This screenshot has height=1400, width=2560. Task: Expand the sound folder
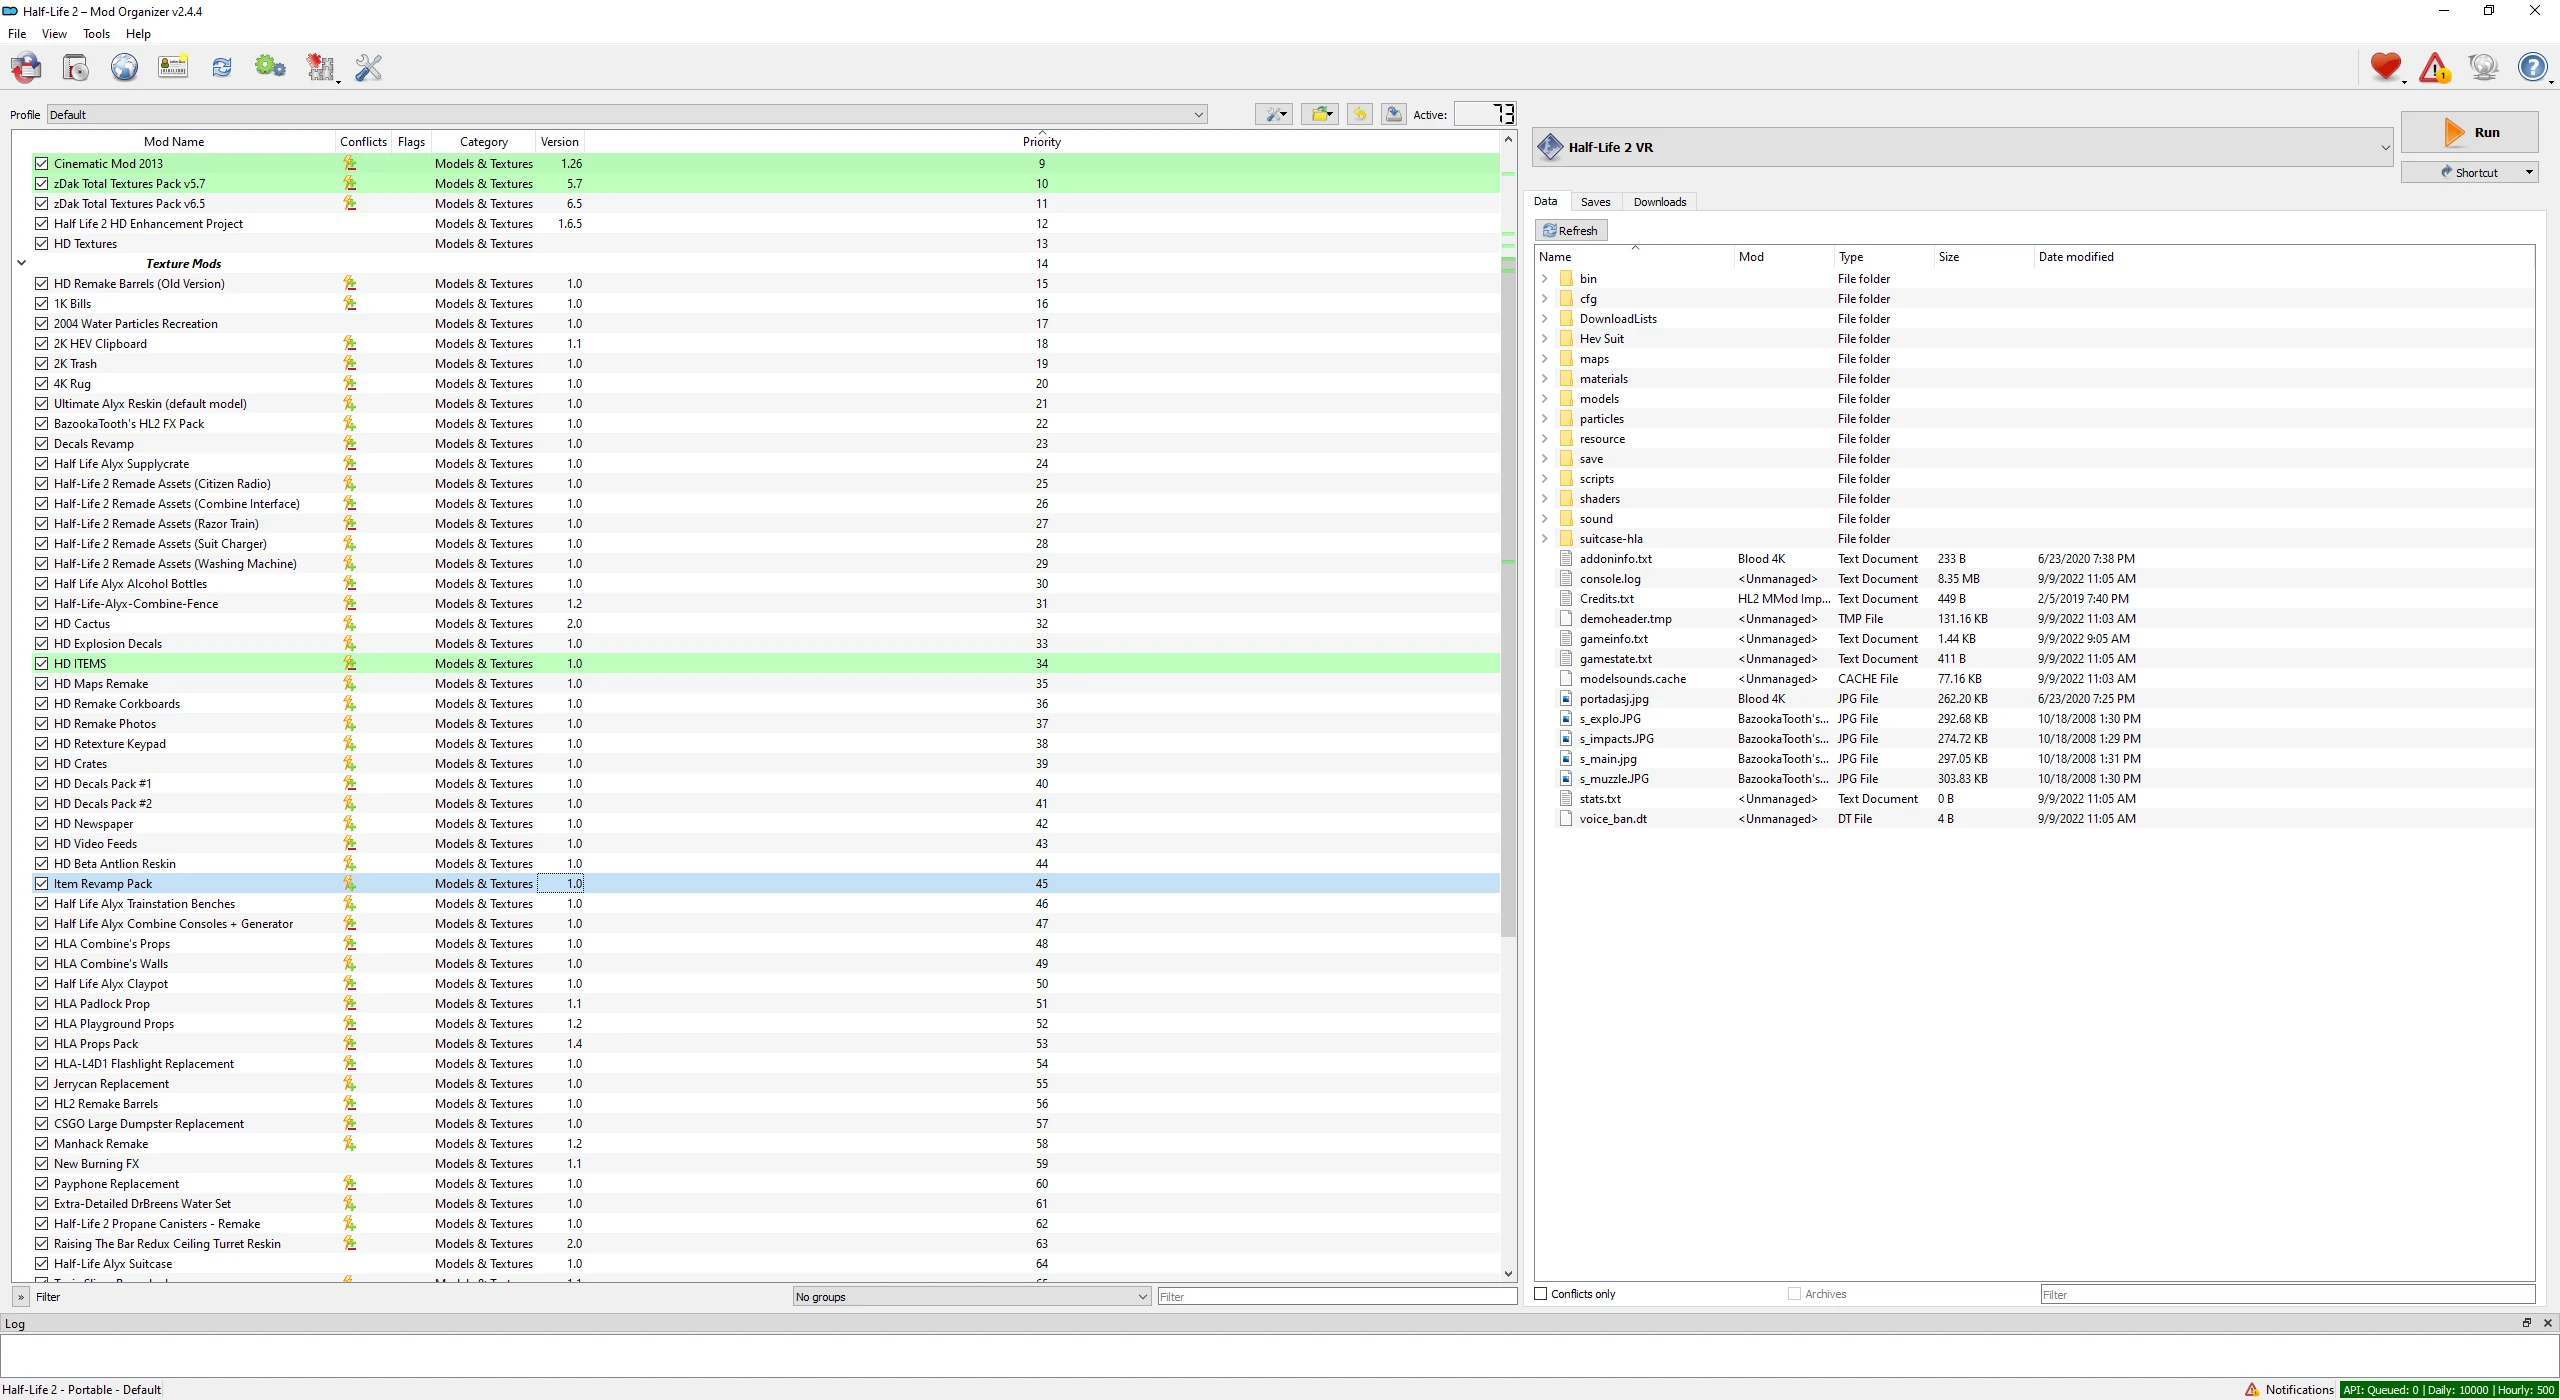pyautogui.click(x=1545, y=519)
